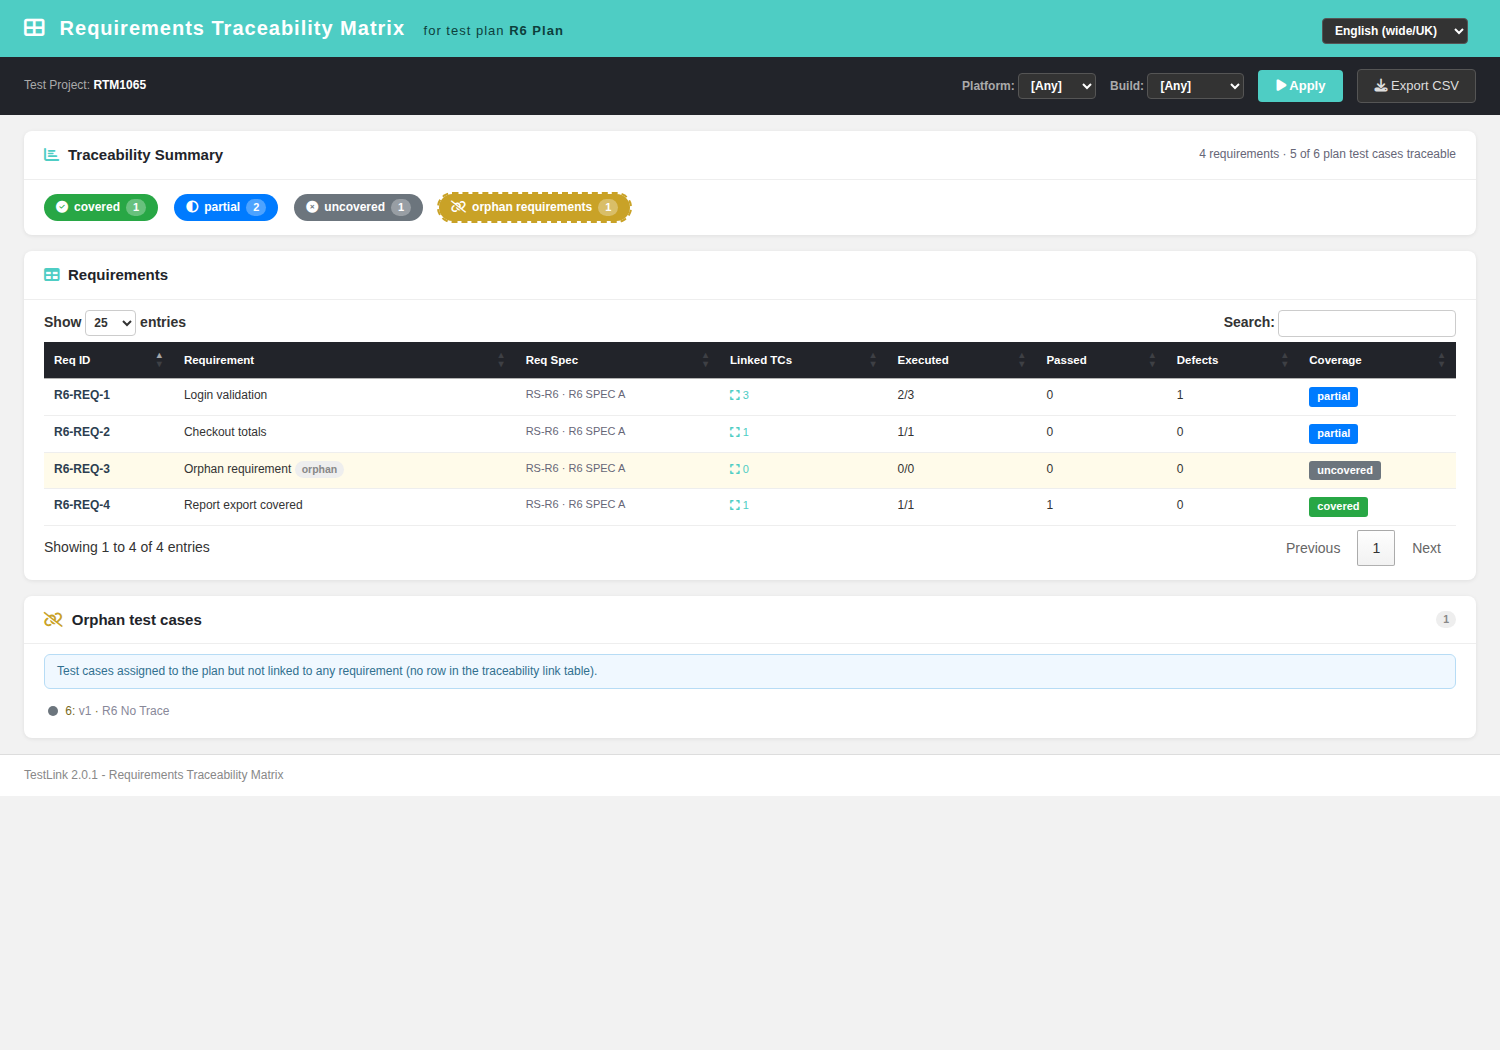This screenshot has height=1050, width=1500.
Task: Click the matrix grid icon in the header
Action: pyautogui.click(x=34, y=28)
